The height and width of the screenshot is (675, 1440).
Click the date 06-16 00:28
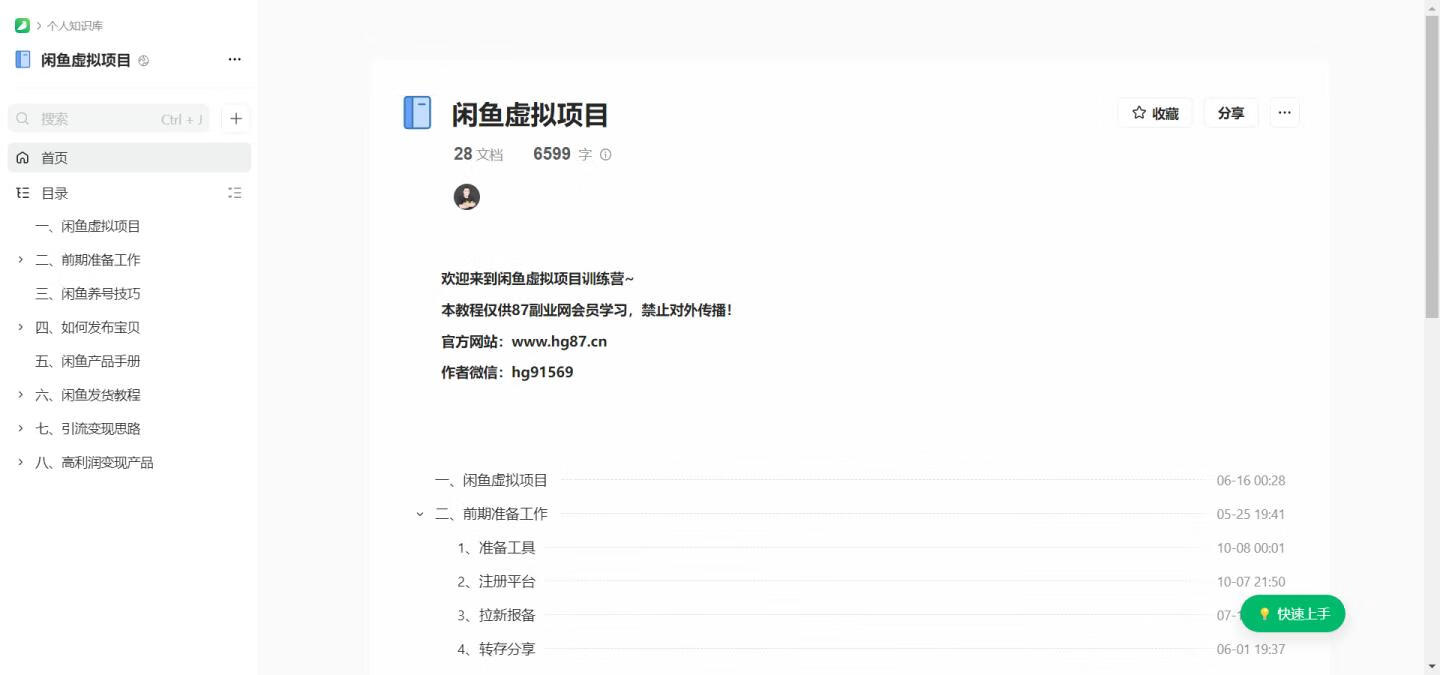1251,481
